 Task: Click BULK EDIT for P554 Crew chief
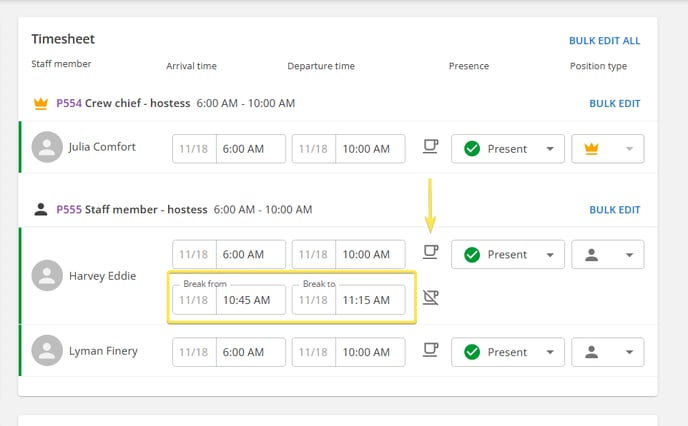(614, 104)
